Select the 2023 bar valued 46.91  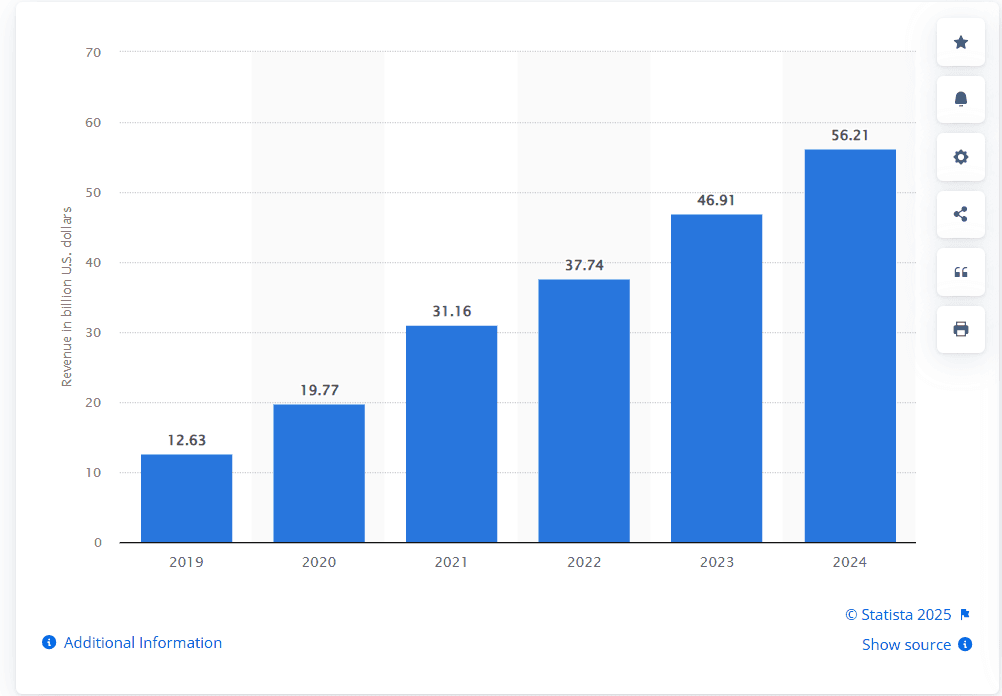[x=716, y=378]
